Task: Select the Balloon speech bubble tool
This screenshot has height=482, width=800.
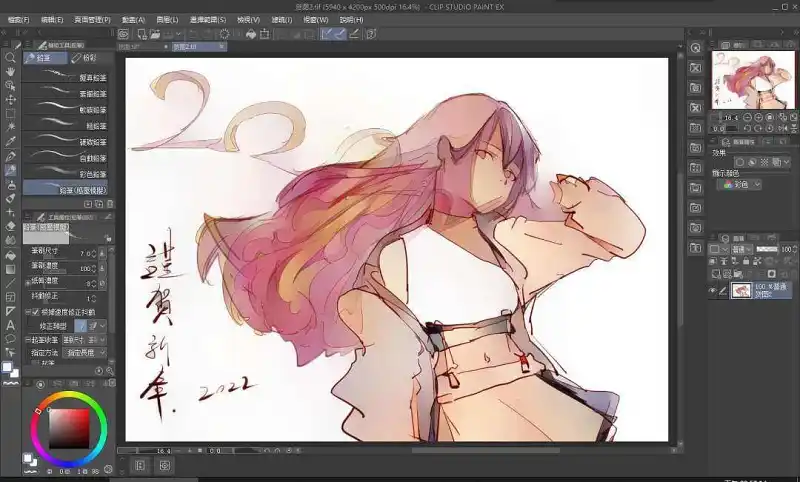Action: coord(10,339)
